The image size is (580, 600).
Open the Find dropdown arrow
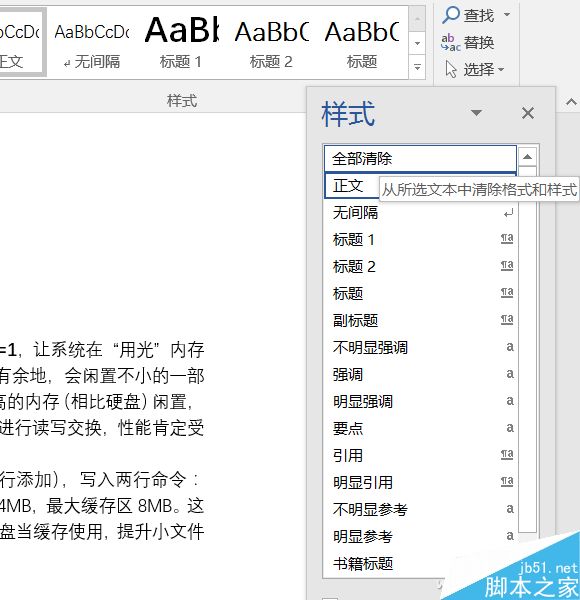coord(507,15)
